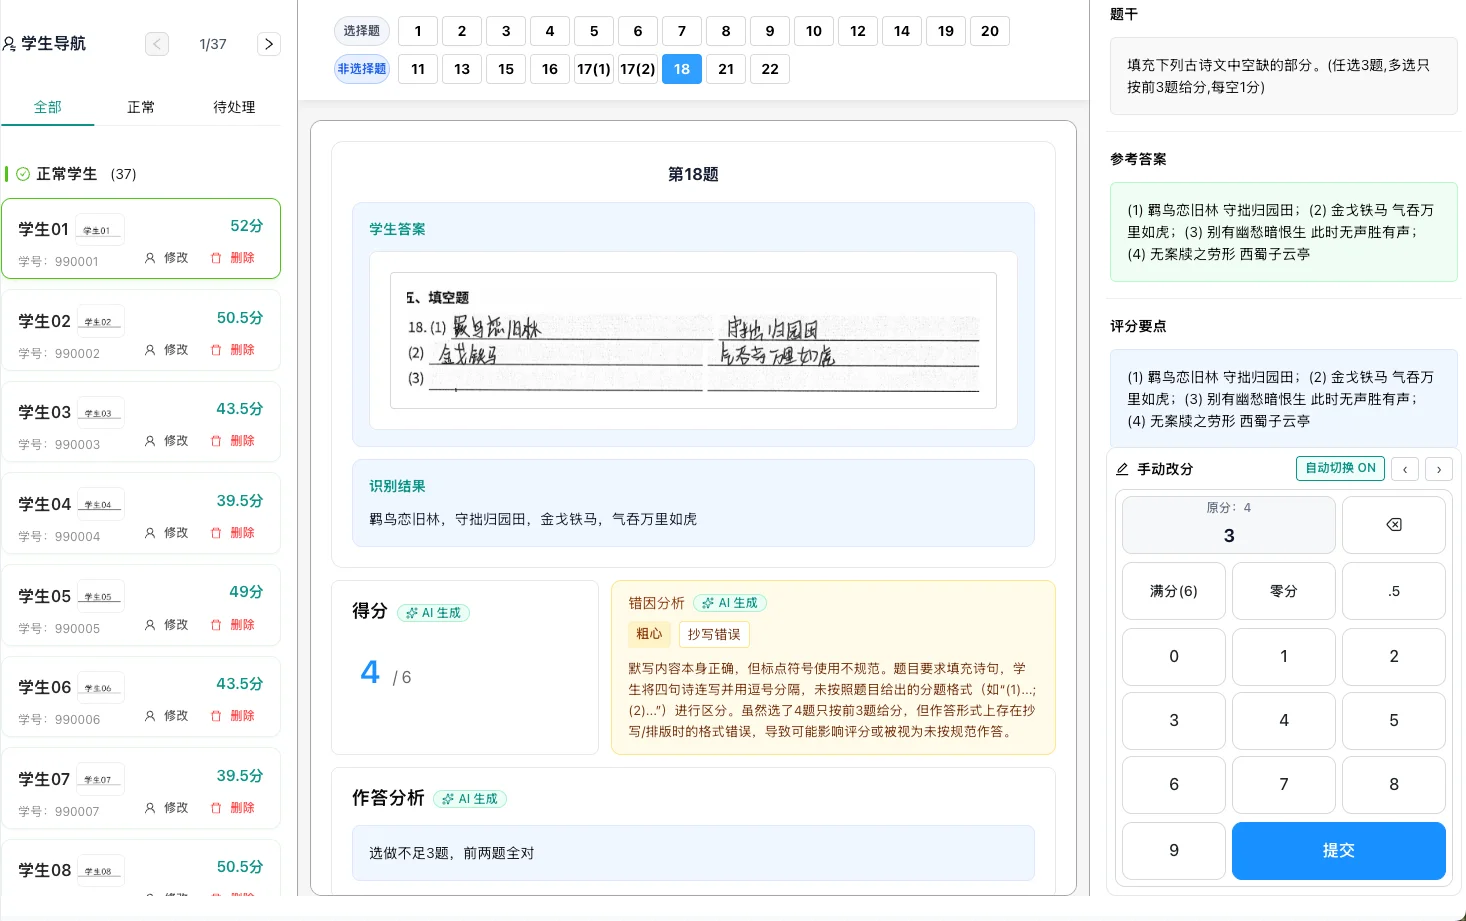Click the 提交 submit button
The width and height of the screenshot is (1466, 921).
click(1338, 851)
